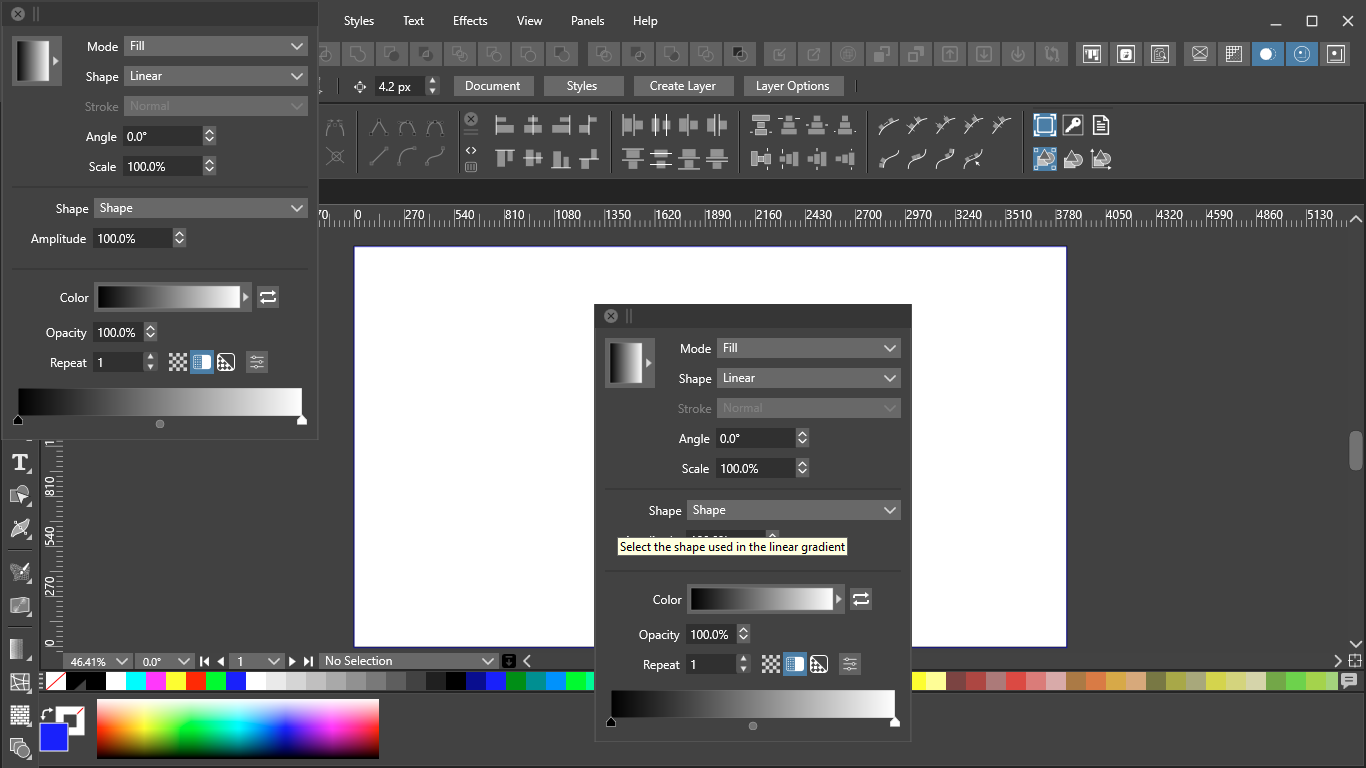Click the page document icon beside the key icon
The height and width of the screenshot is (768, 1366).
coord(1101,125)
